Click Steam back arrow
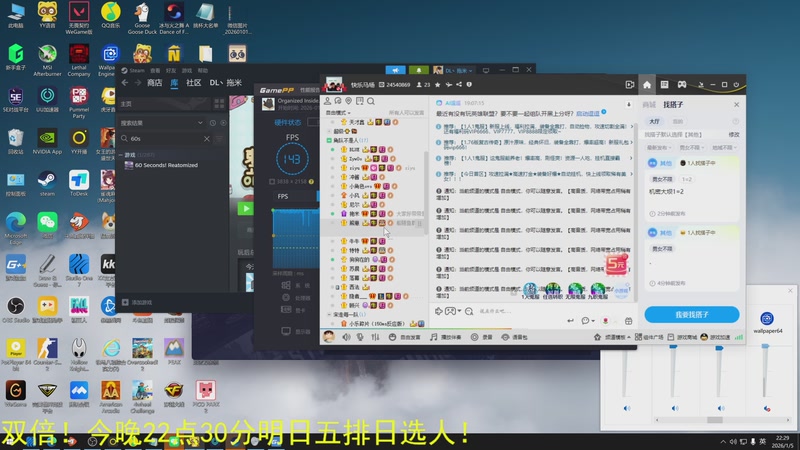The image size is (800, 450). pos(125,83)
